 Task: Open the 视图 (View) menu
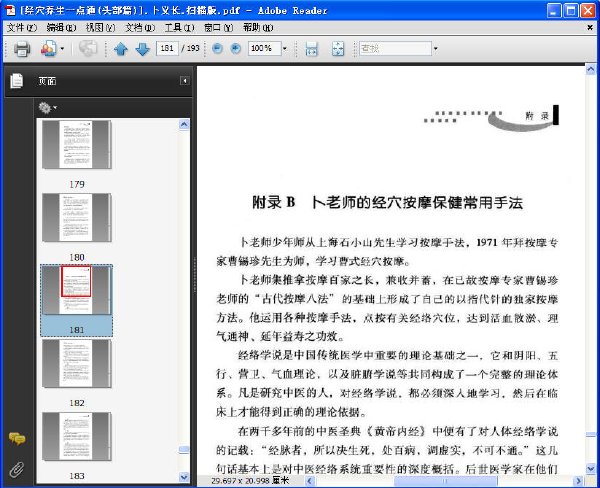[101, 28]
